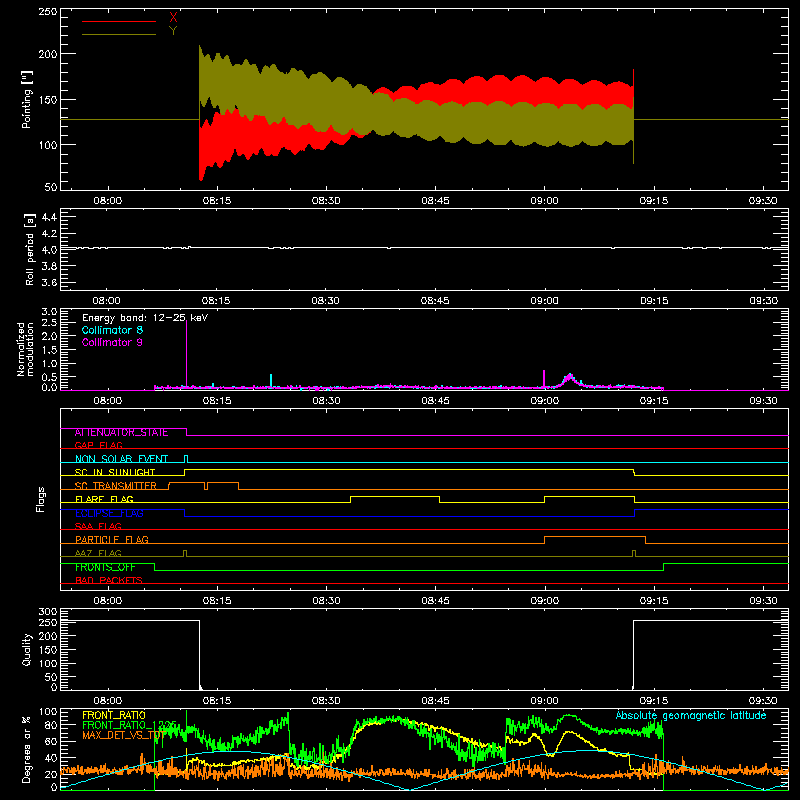Click the PARTICLE_FLAG label
This screenshot has height=800, width=800.
coord(112,540)
